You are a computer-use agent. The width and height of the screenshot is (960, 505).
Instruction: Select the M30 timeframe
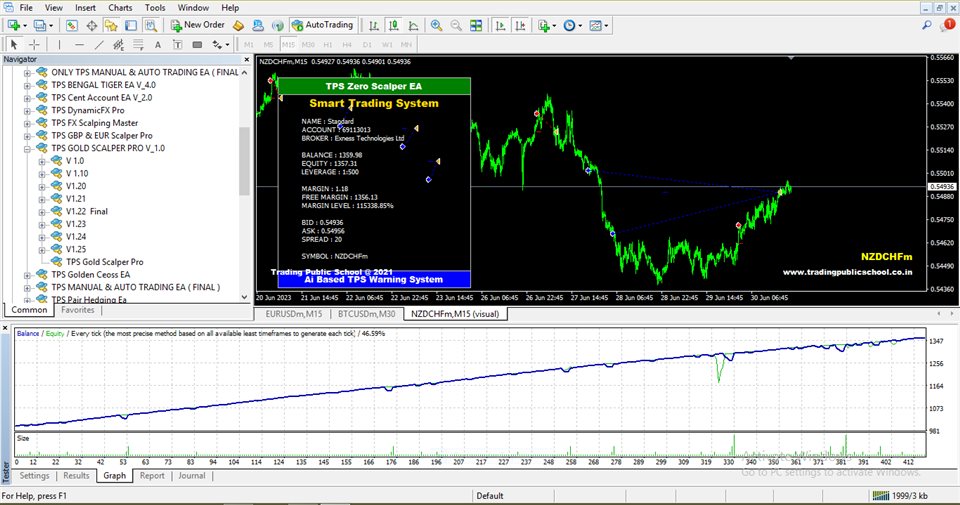(308, 45)
